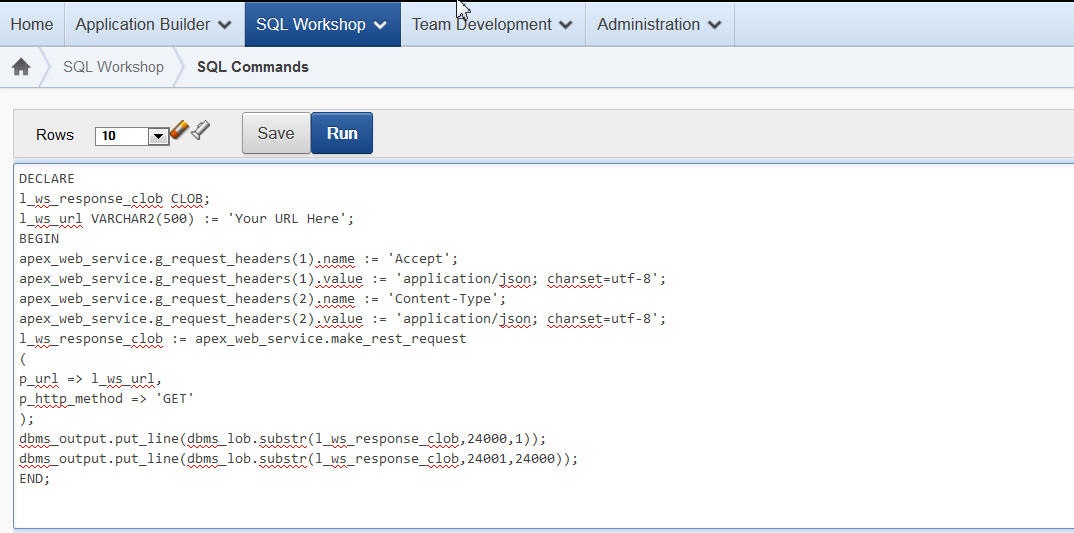Switch to the Team Development tab
This screenshot has width=1074, height=533.
point(481,24)
